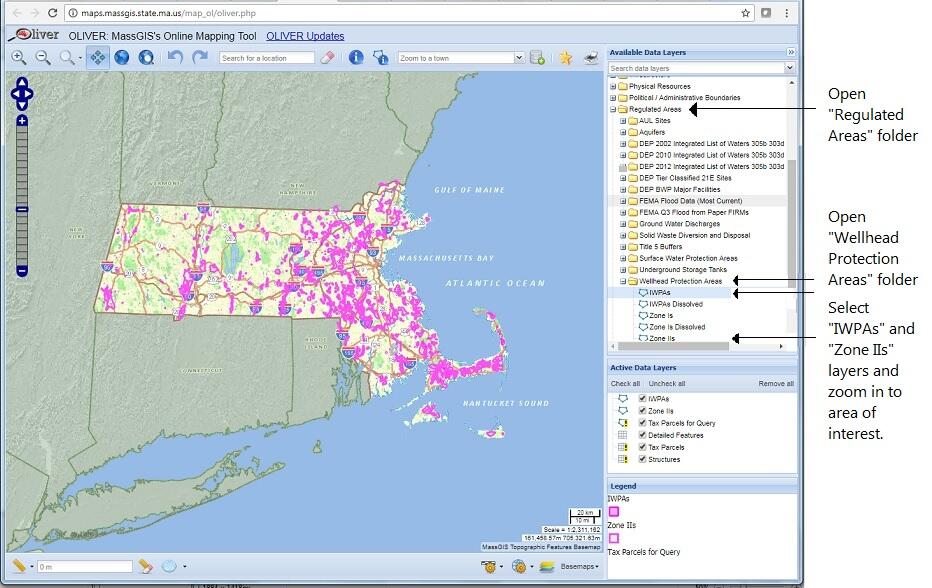Image resolution: width=932 pixels, height=588 pixels.
Task: Open FEMA Flood Data (Most Current) folder
Action: click(x=691, y=201)
